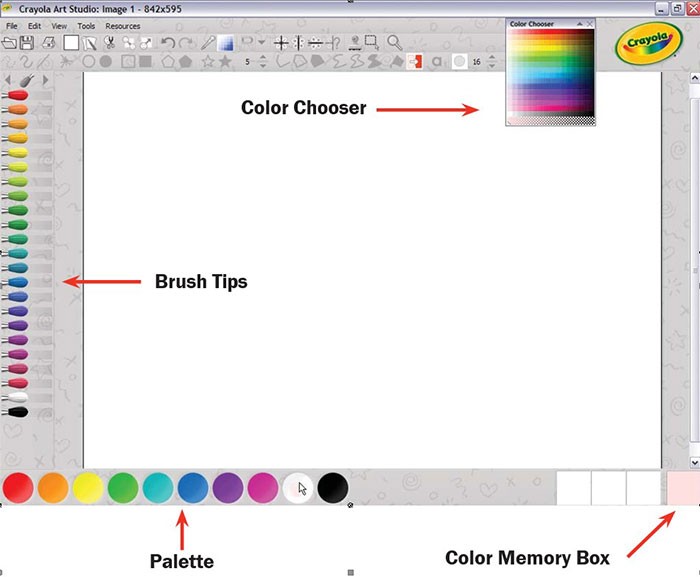Open the Tools menu
700x577 pixels.
87,26
